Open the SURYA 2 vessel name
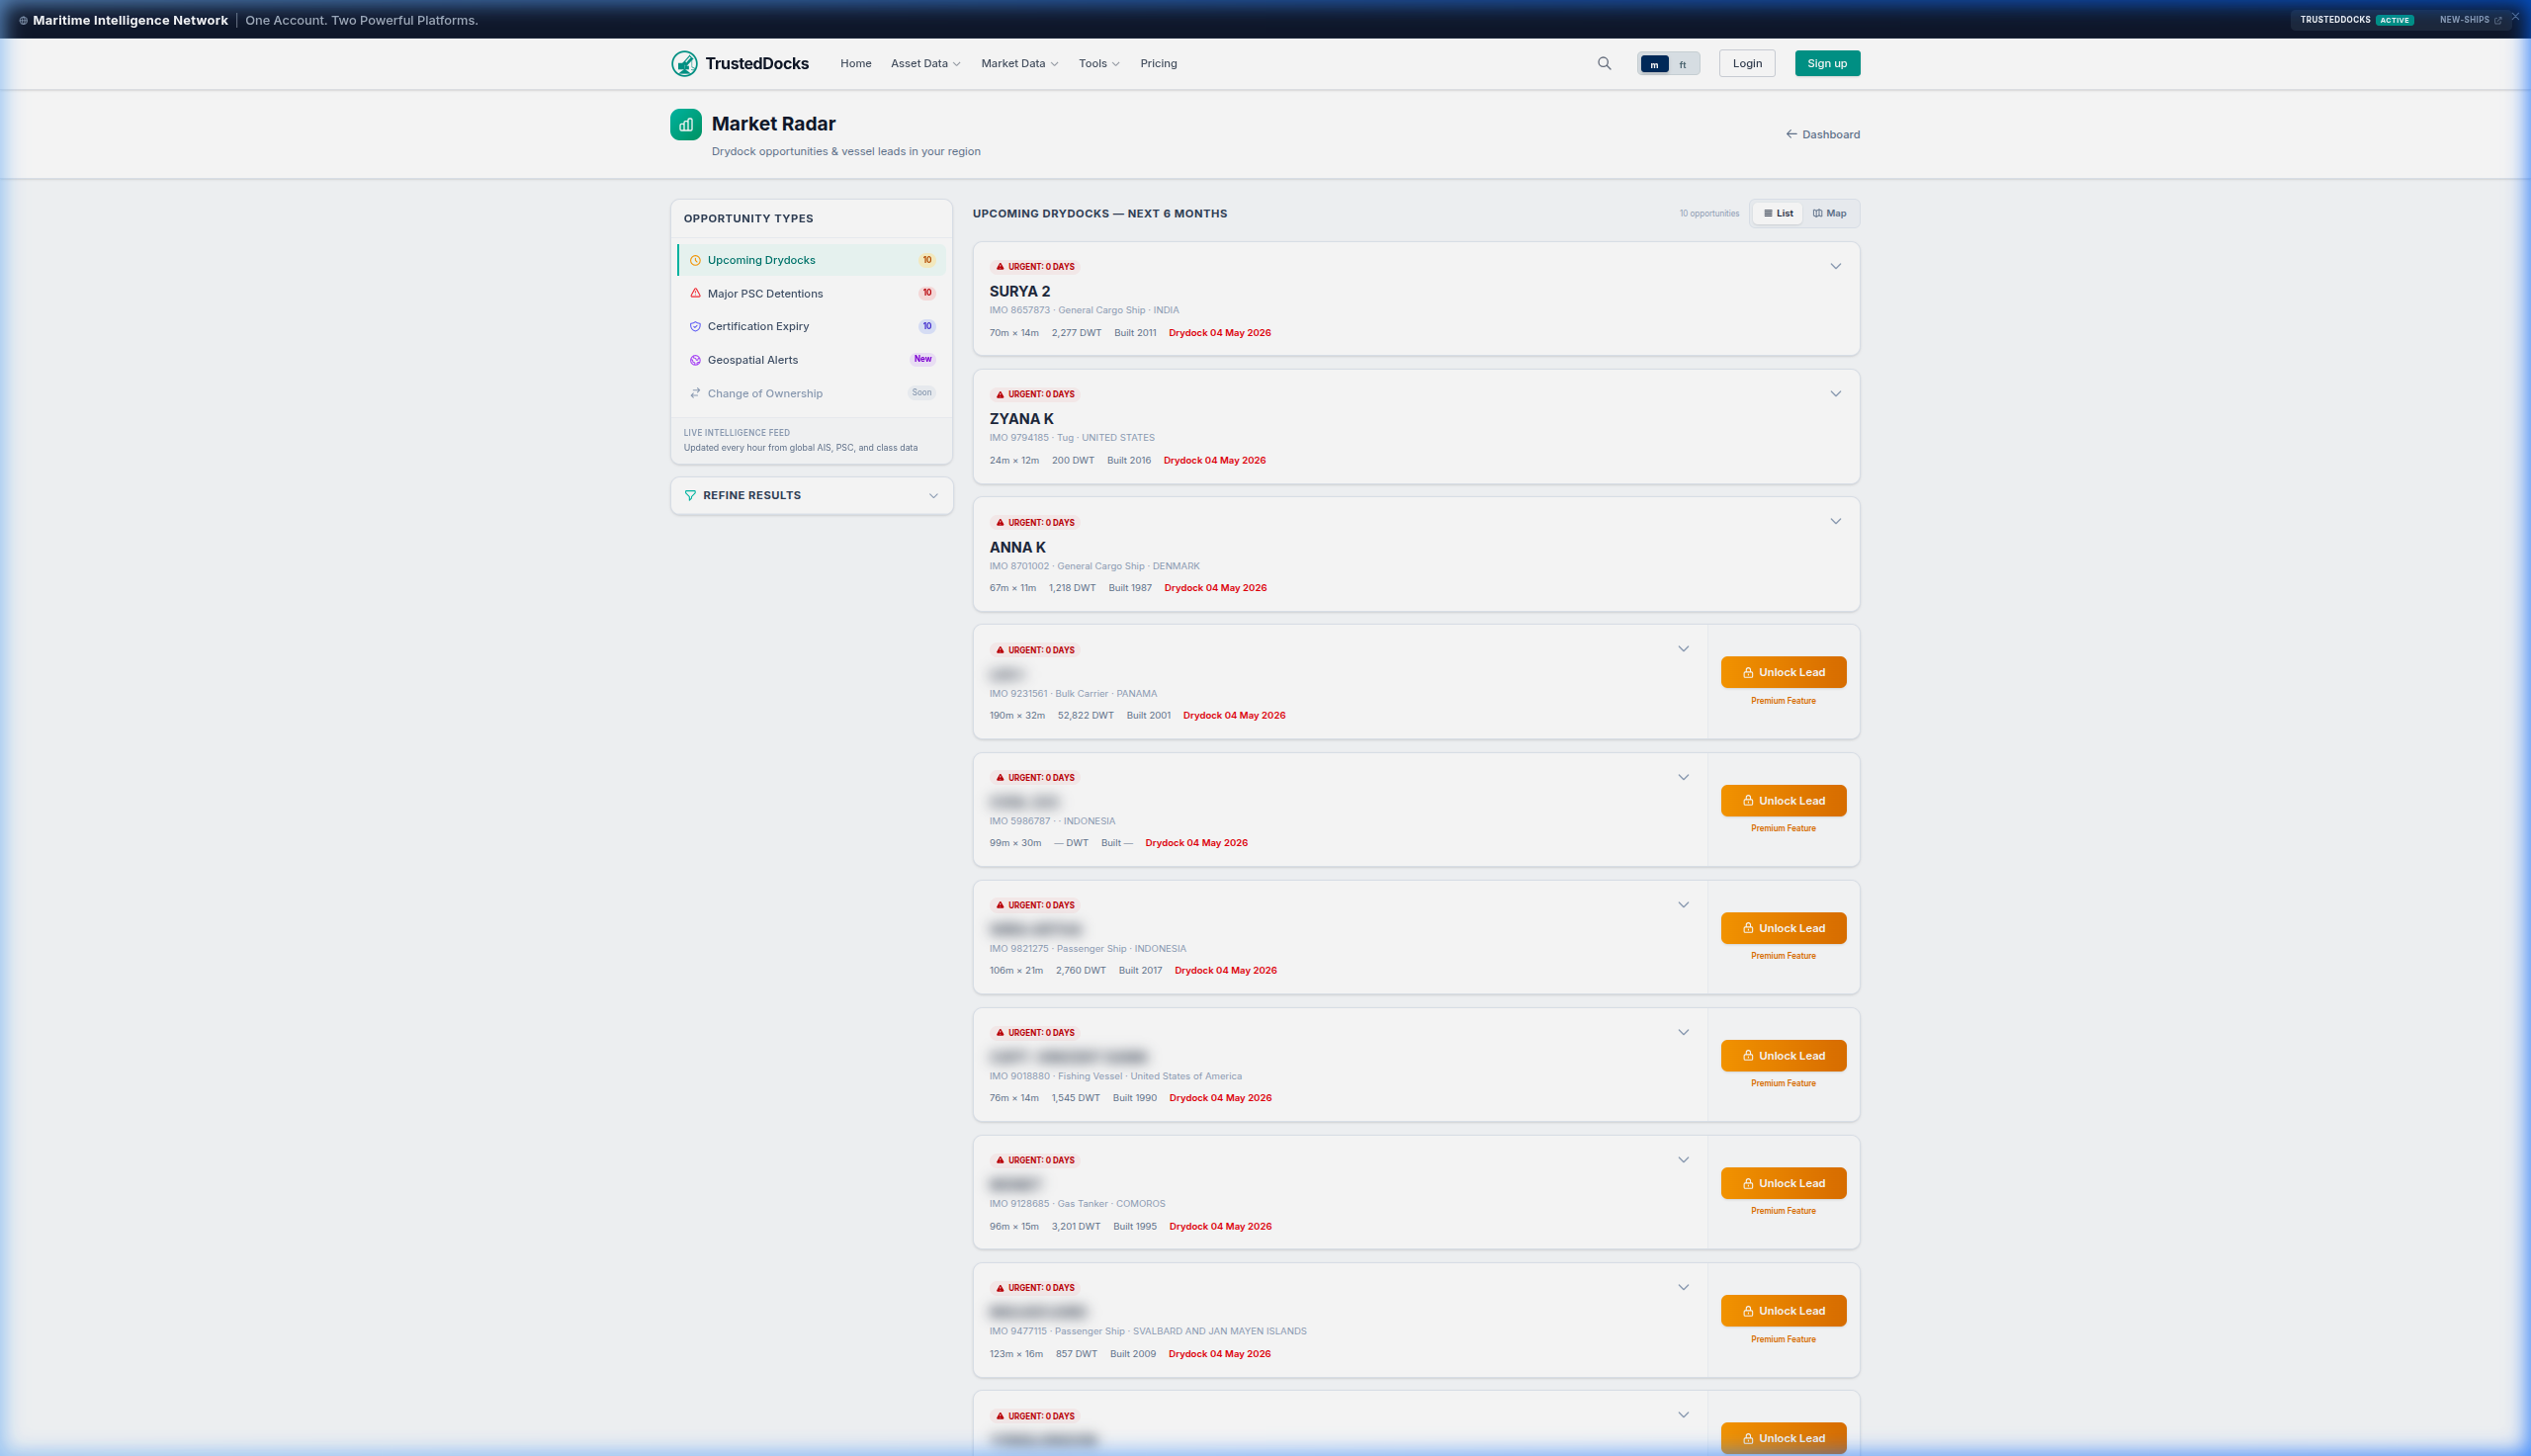This screenshot has height=1456, width=2531. point(1019,291)
